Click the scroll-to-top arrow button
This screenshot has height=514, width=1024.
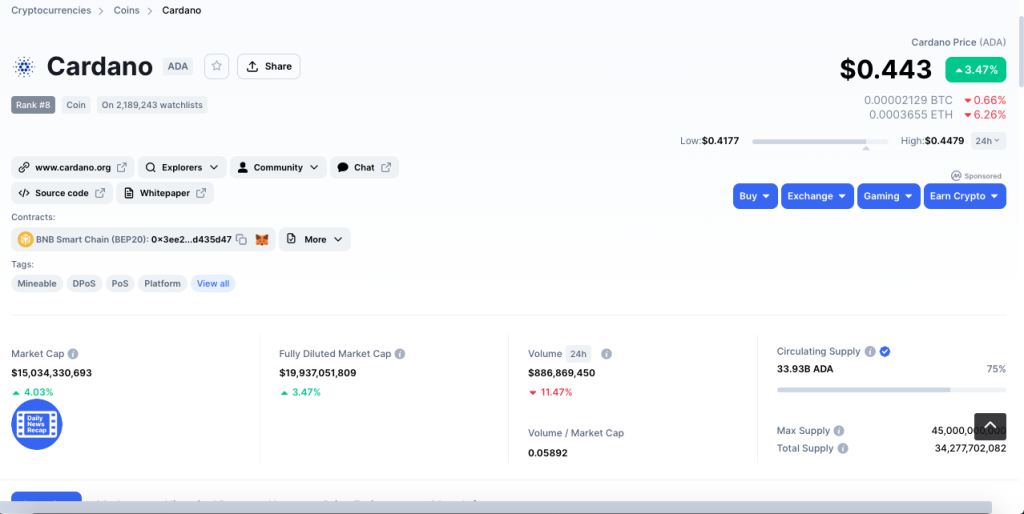(x=990, y=426)
